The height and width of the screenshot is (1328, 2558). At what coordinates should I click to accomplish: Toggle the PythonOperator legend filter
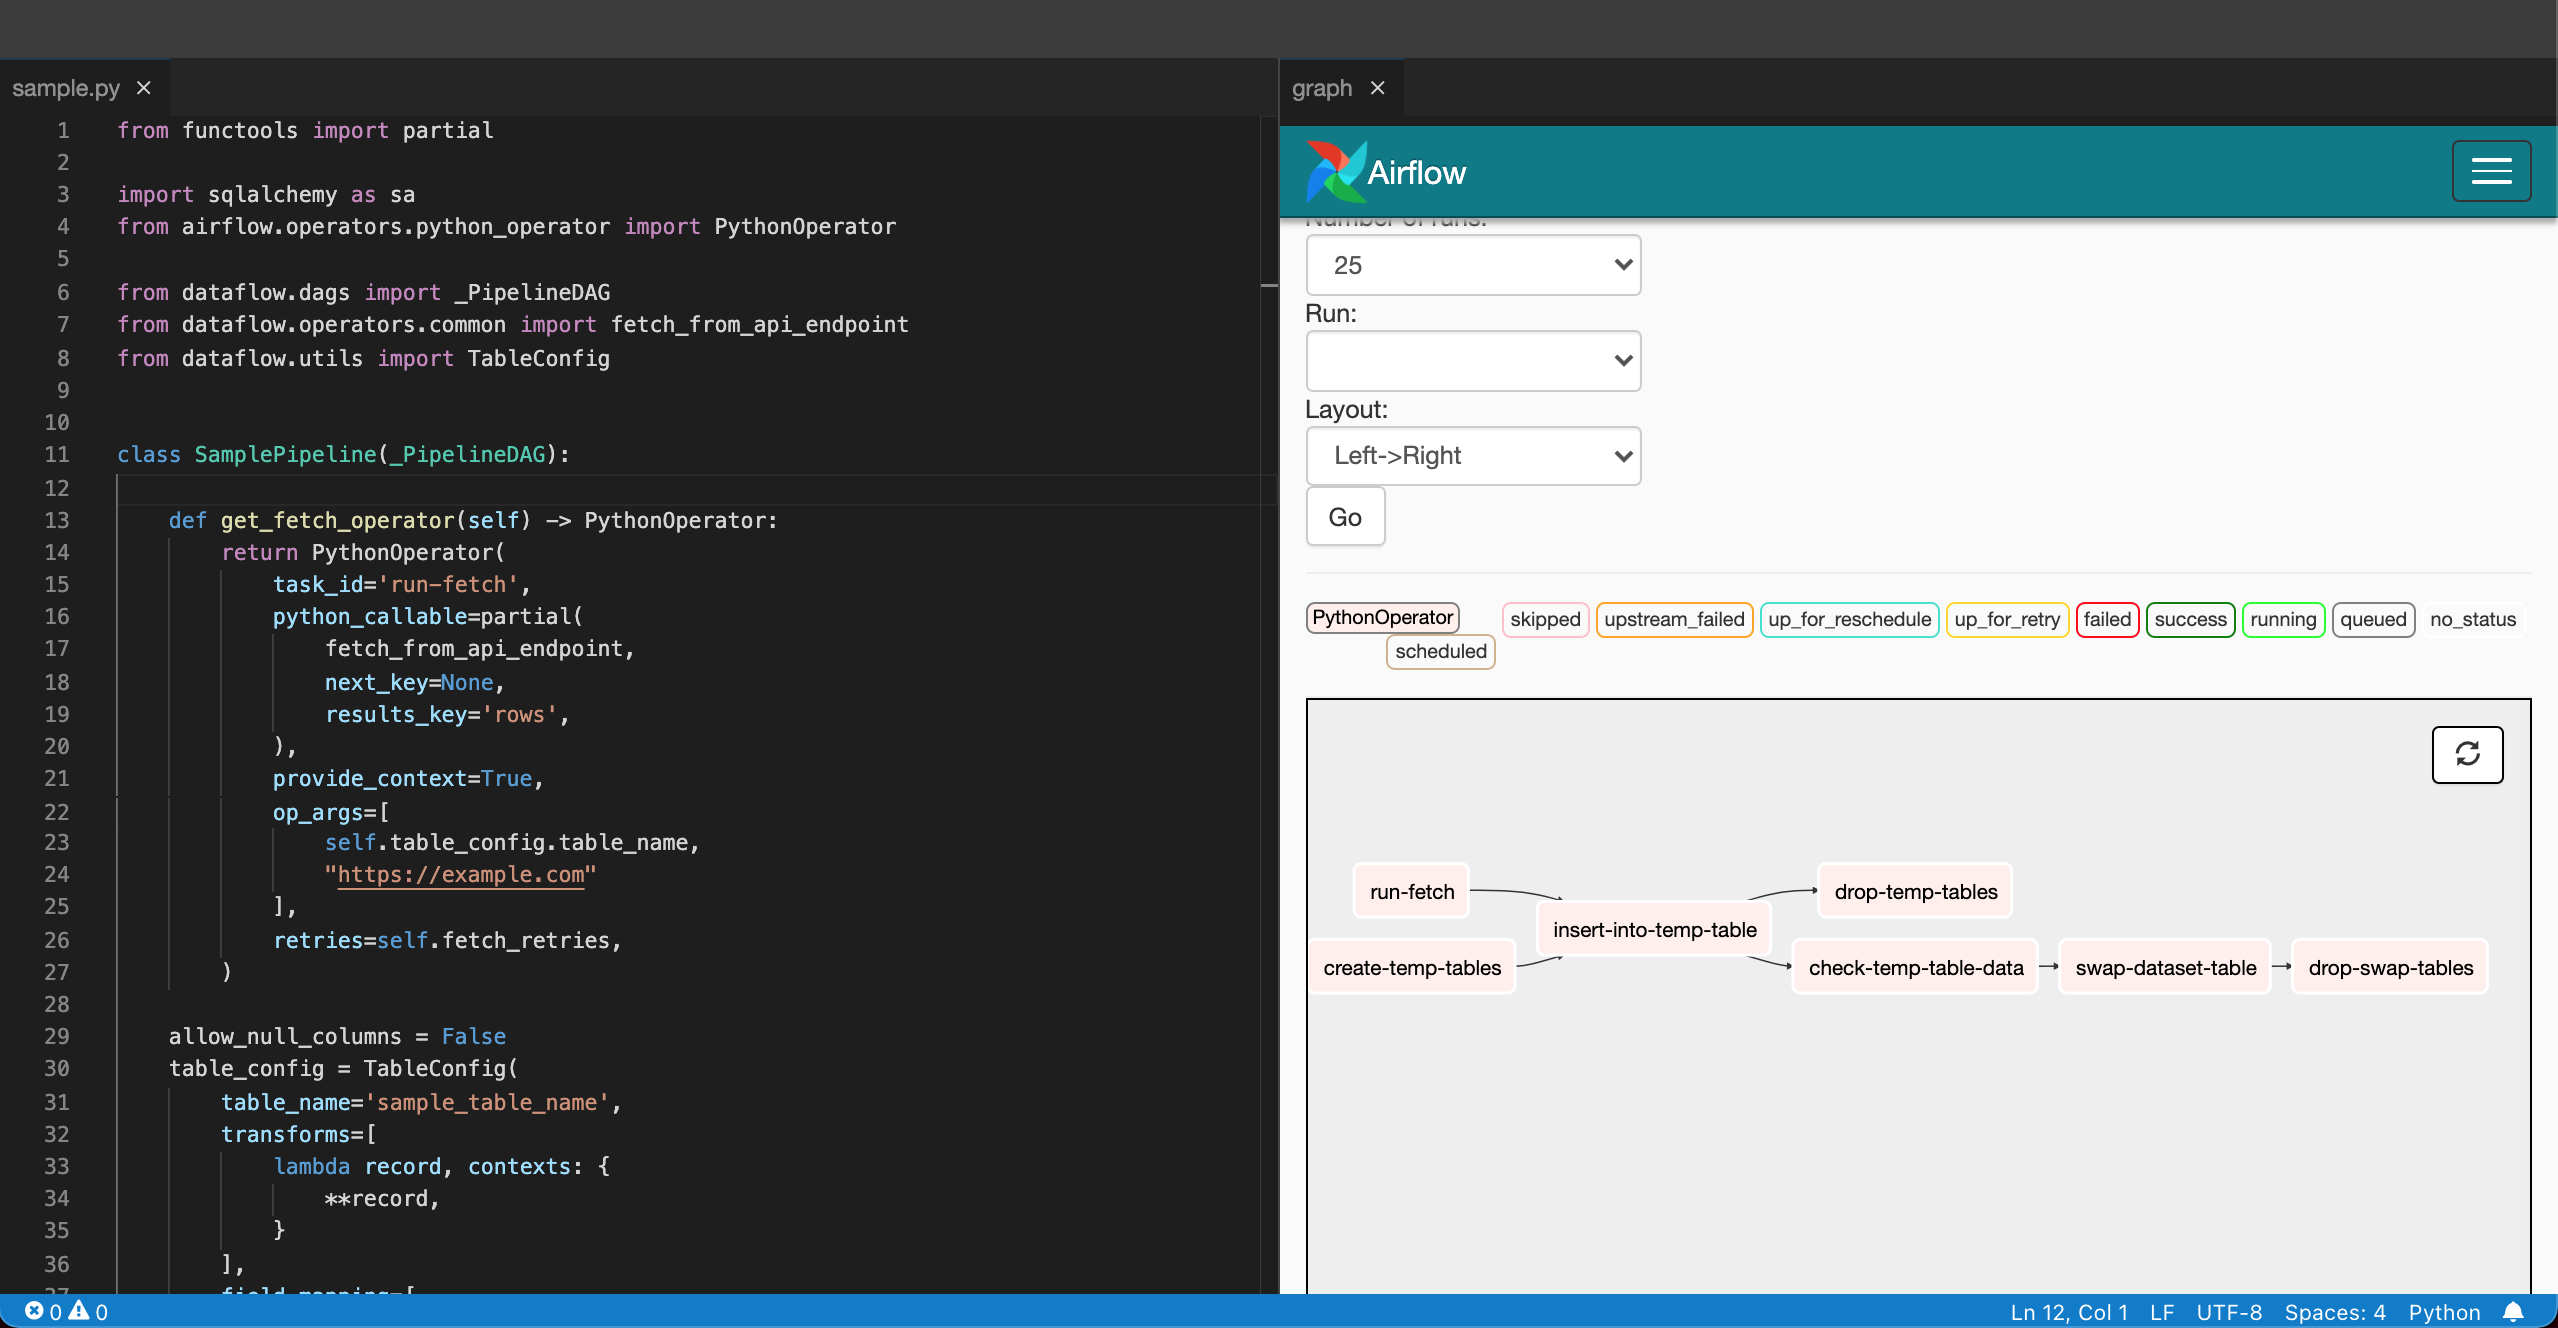1383,617
